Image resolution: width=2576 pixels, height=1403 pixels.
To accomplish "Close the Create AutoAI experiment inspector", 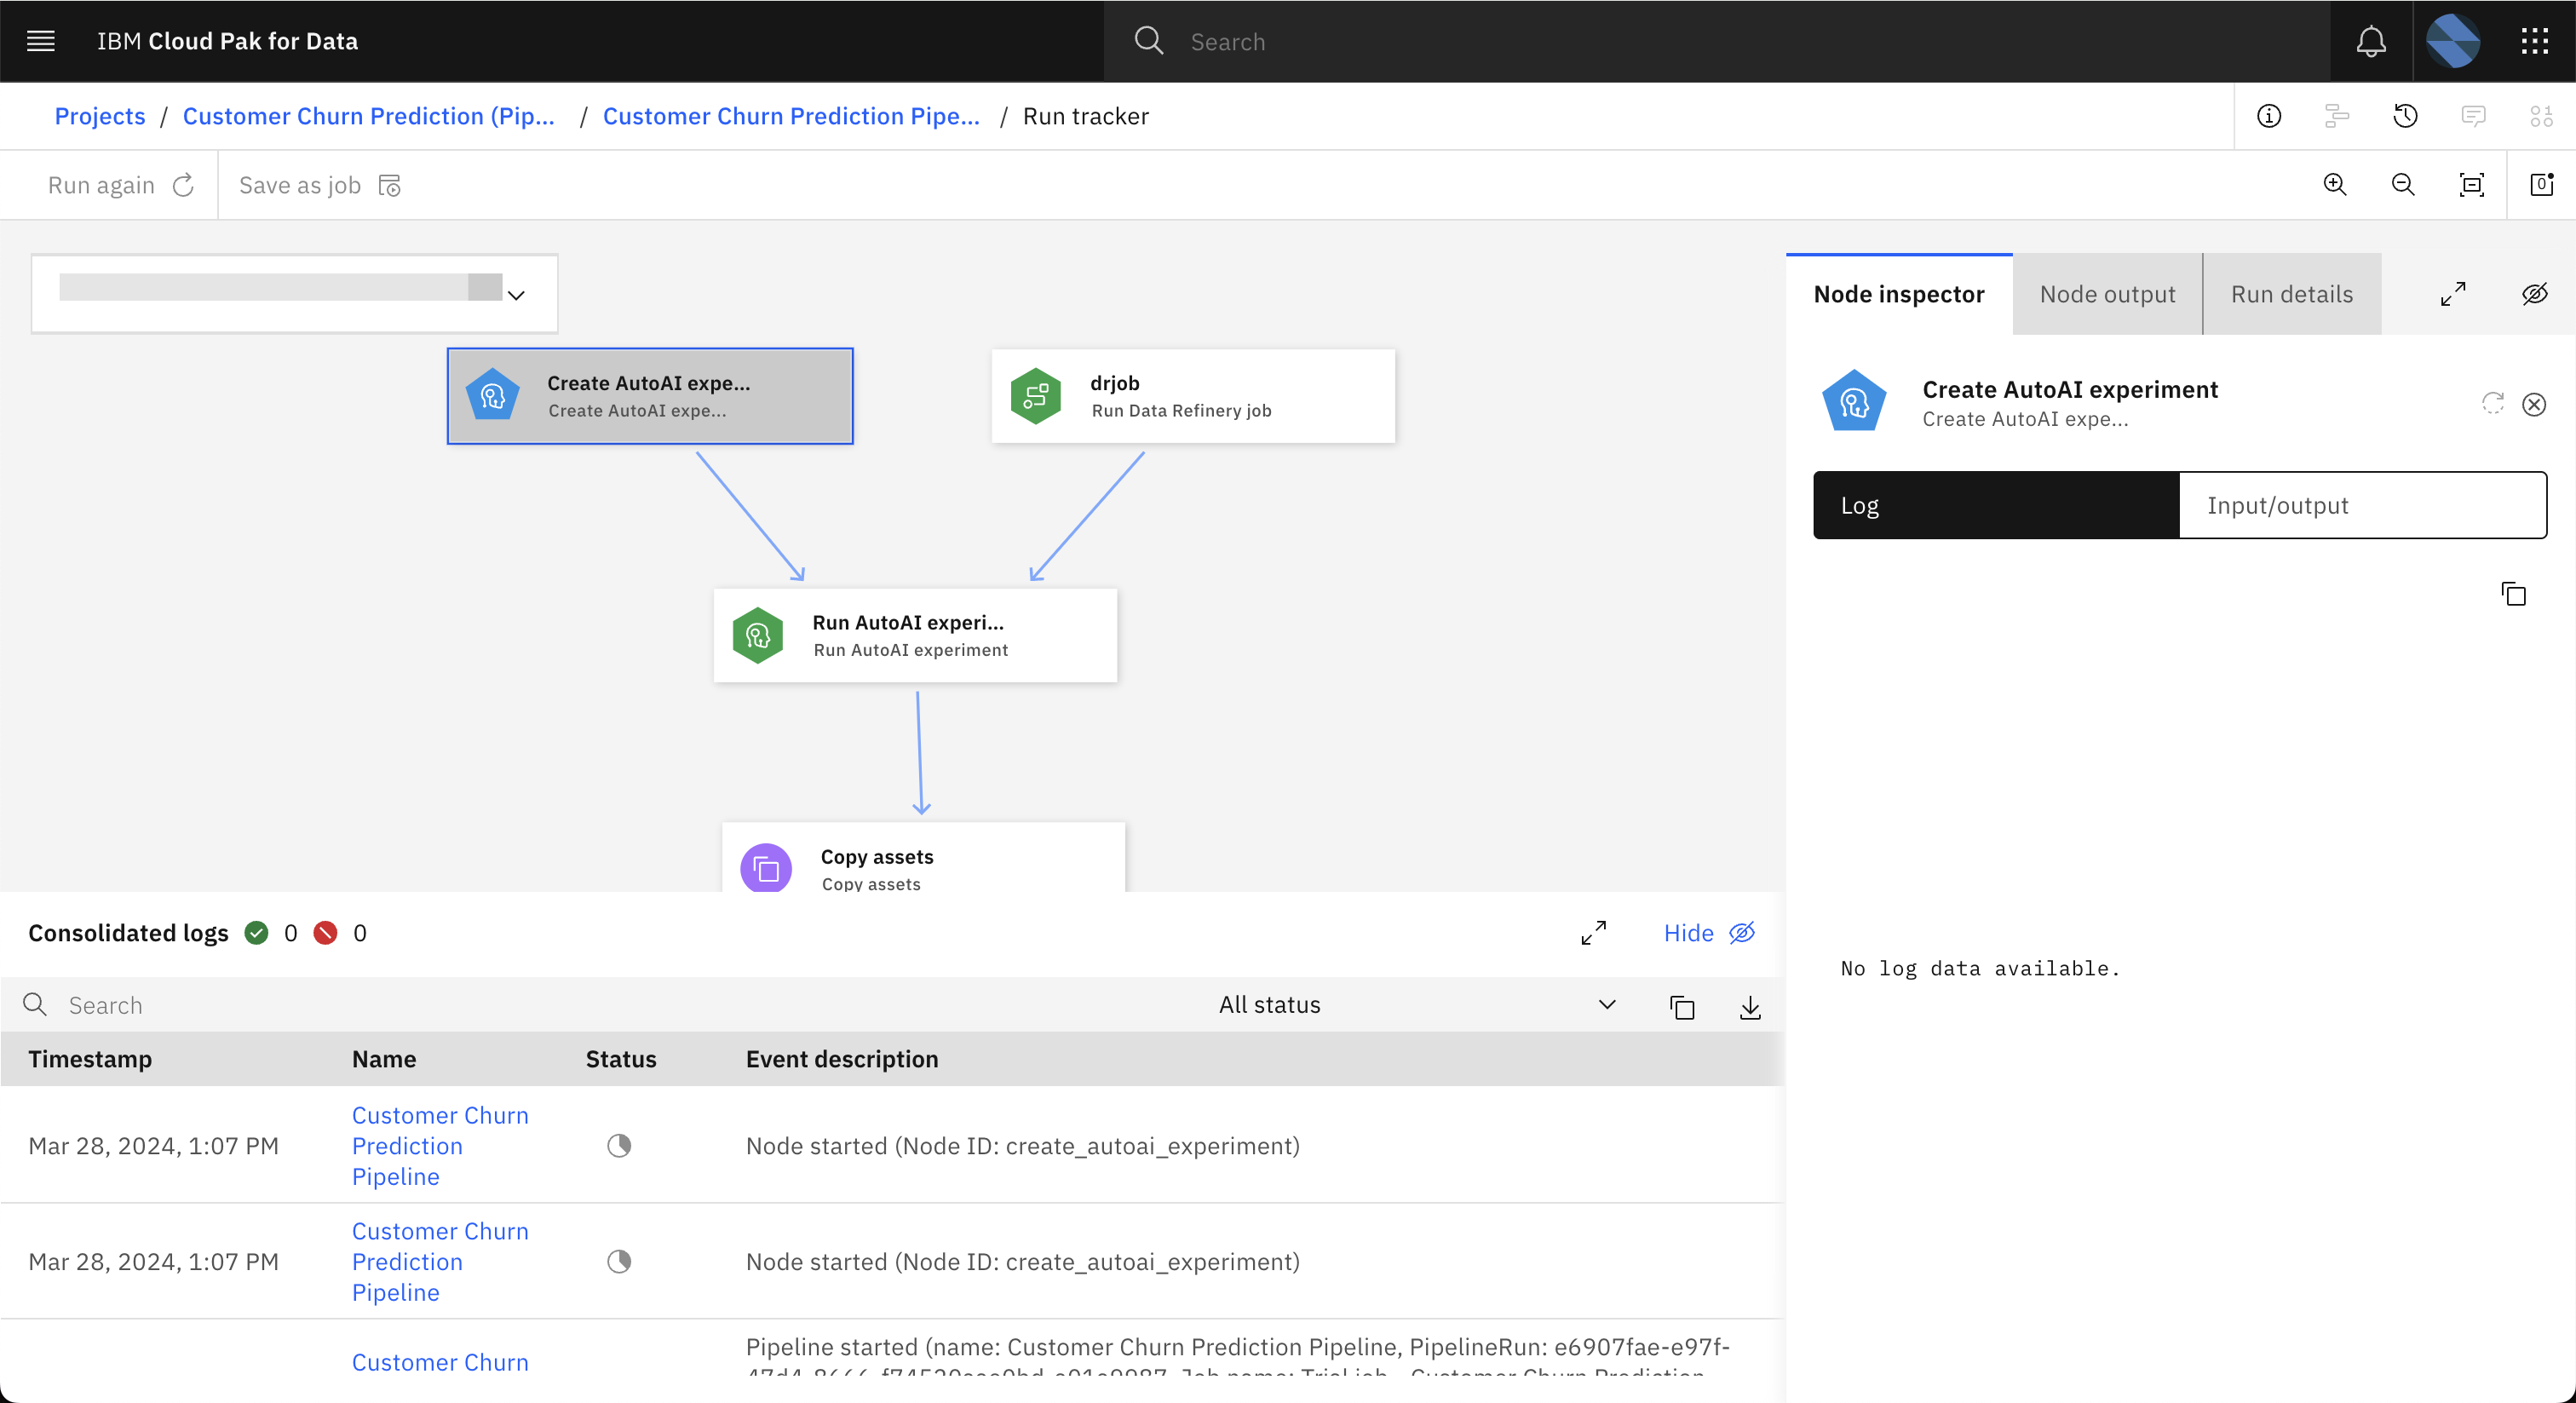I will [x=2533, y=404].
